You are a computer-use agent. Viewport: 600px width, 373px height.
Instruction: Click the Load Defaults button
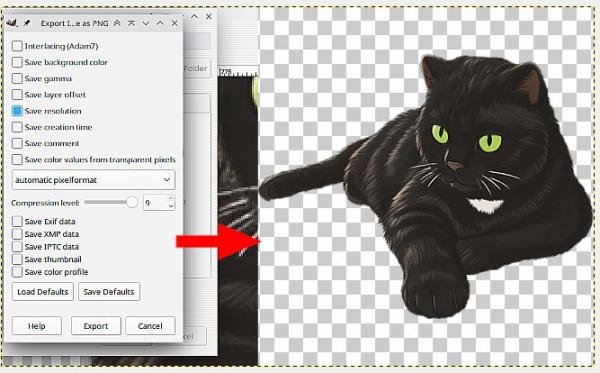point(43,292)
